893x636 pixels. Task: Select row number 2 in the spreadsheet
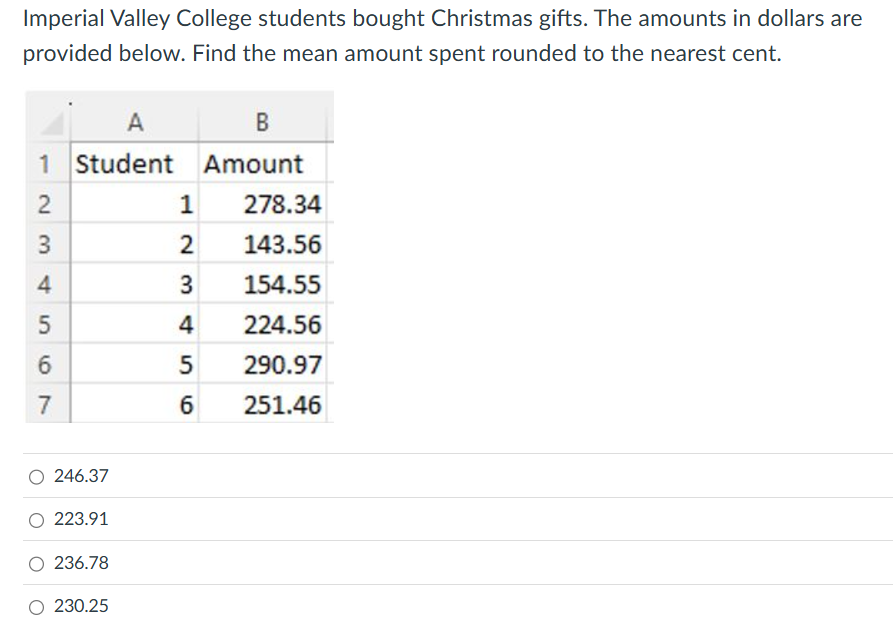click(42, 204)
